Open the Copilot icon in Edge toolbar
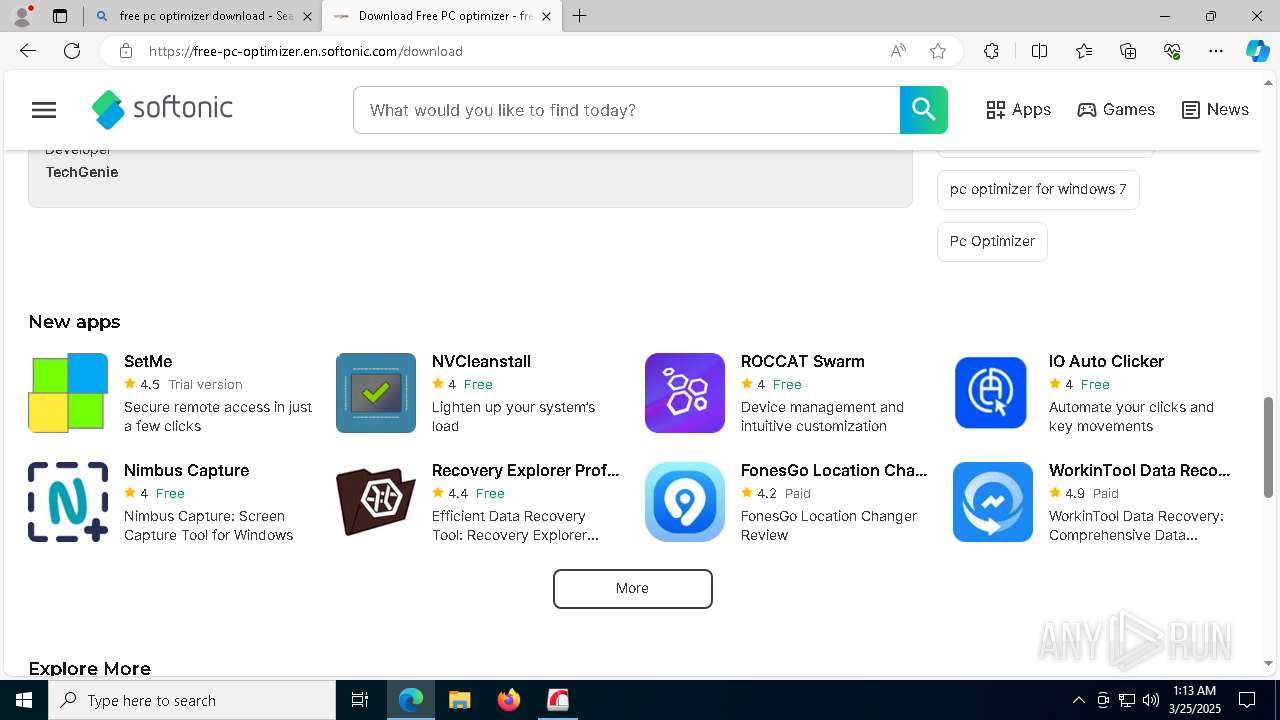Viewport: 1280px width, 720px height. pyautogui.click(x=1257, y=51)
